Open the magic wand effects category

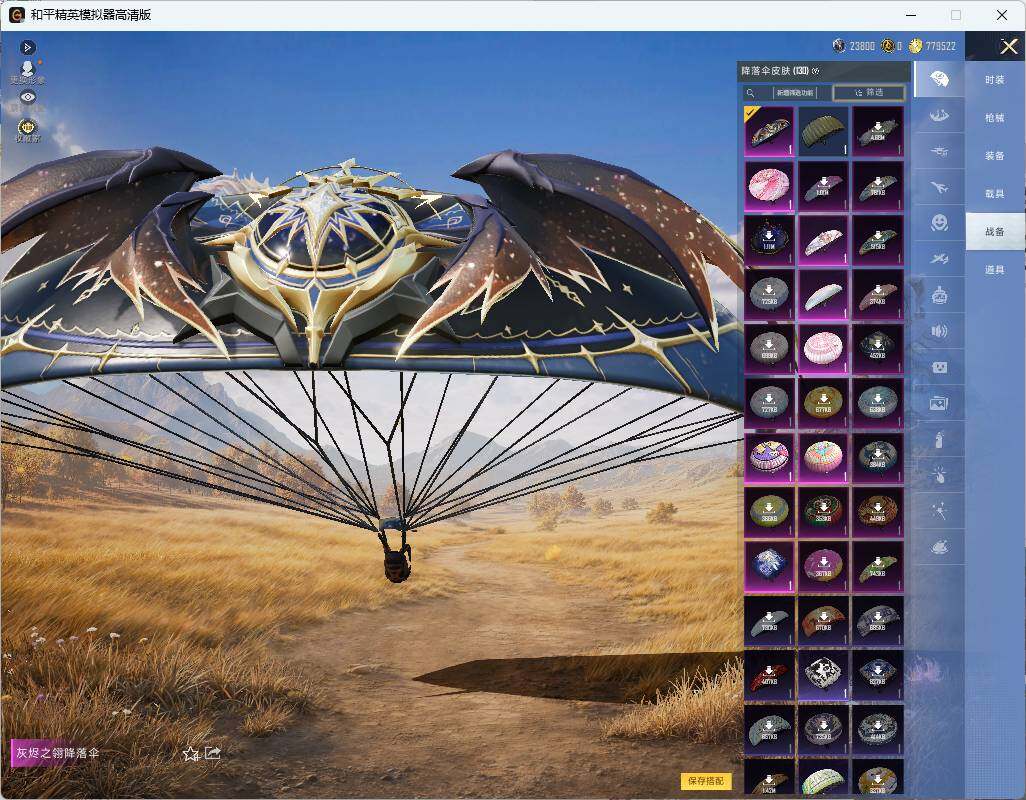939,511
